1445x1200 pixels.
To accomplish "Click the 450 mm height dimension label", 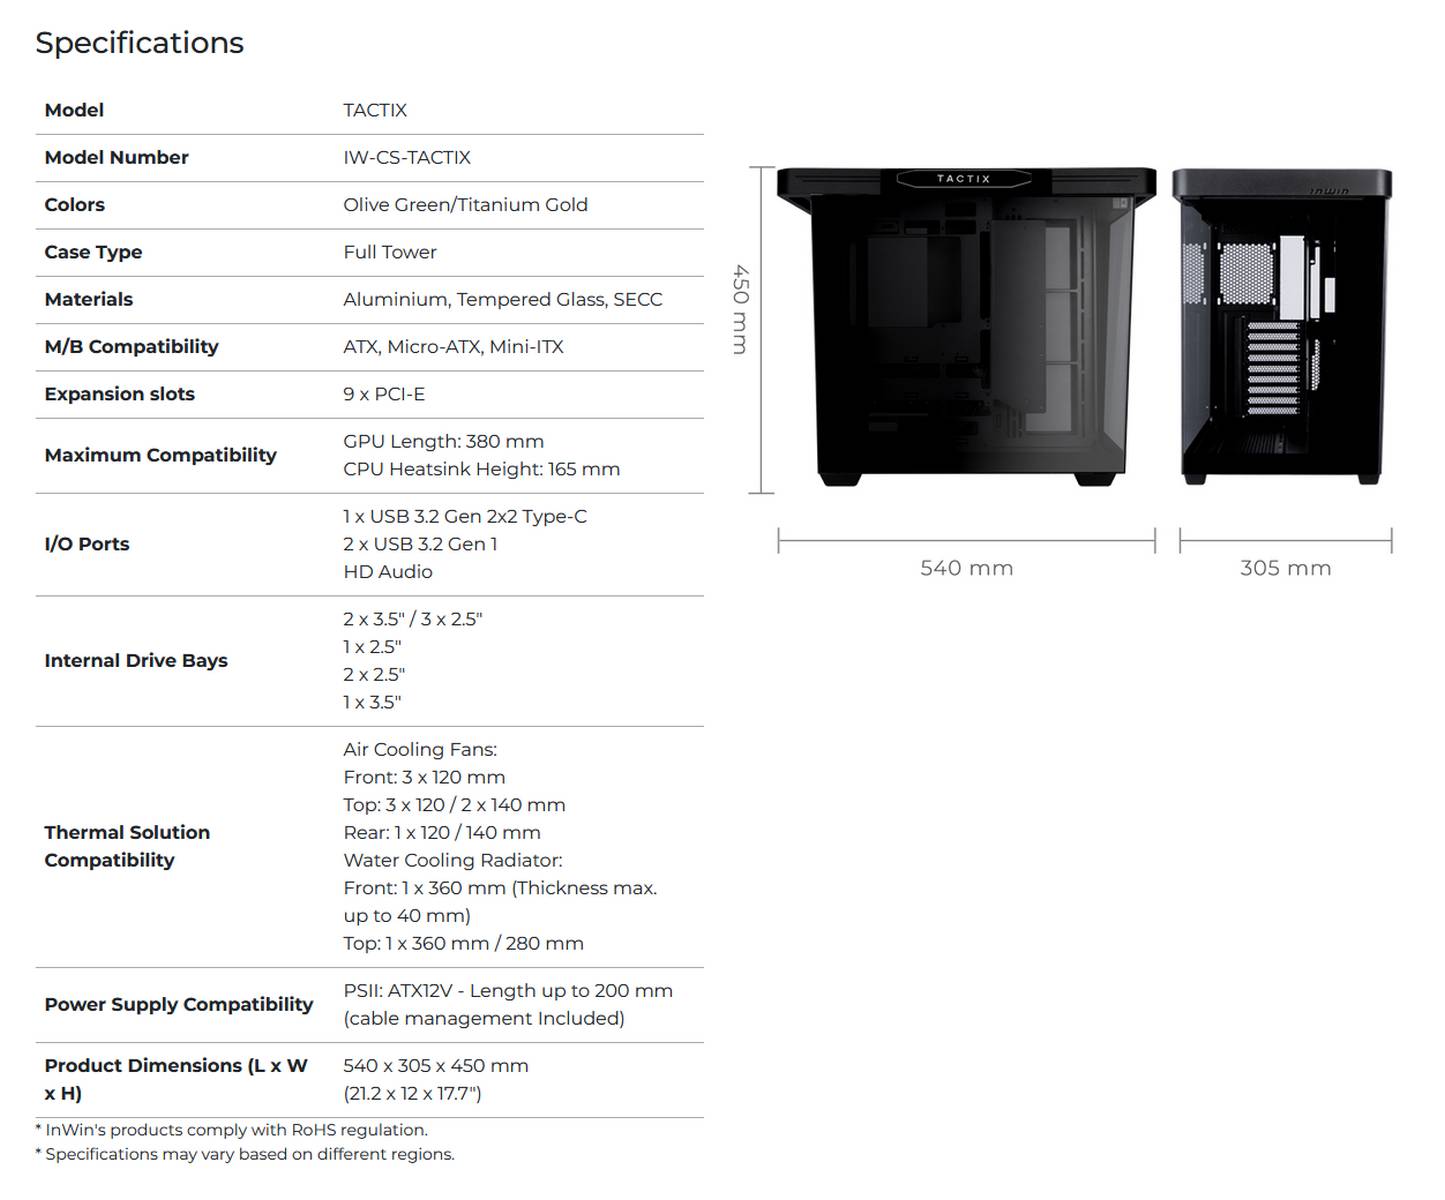I will coord(740,309).
